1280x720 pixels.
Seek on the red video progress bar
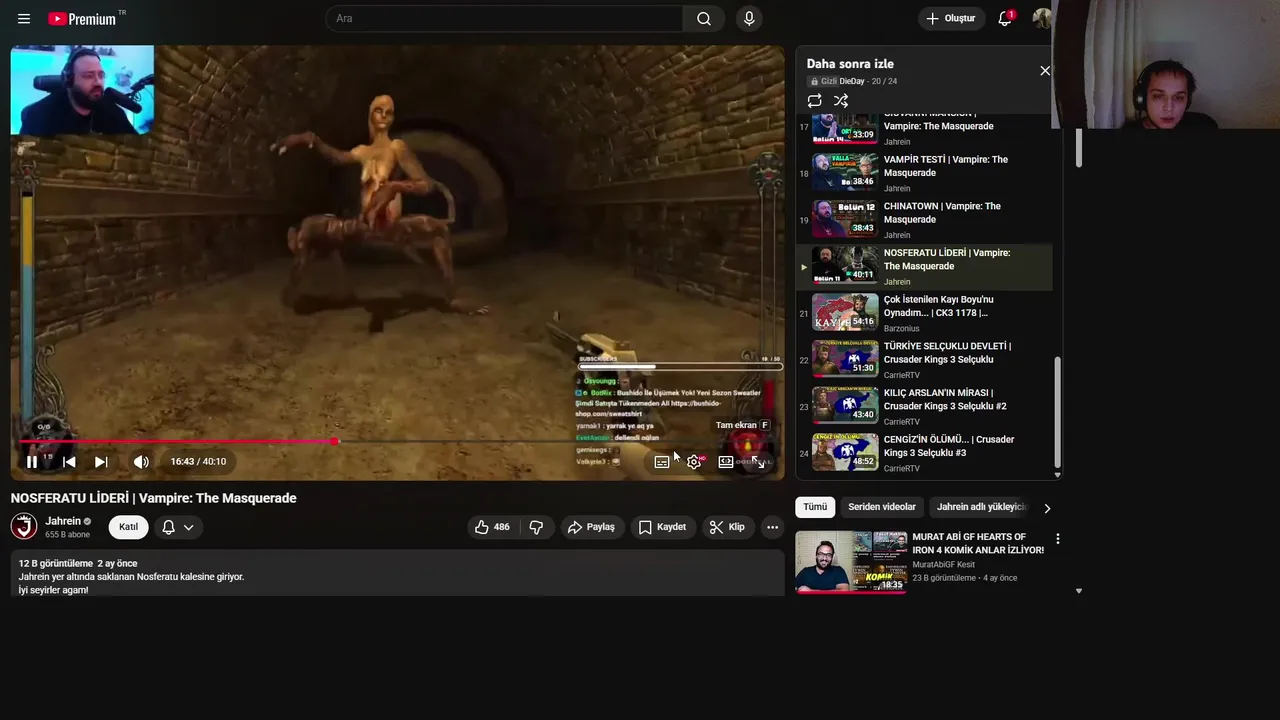click(x=397, y=441)
